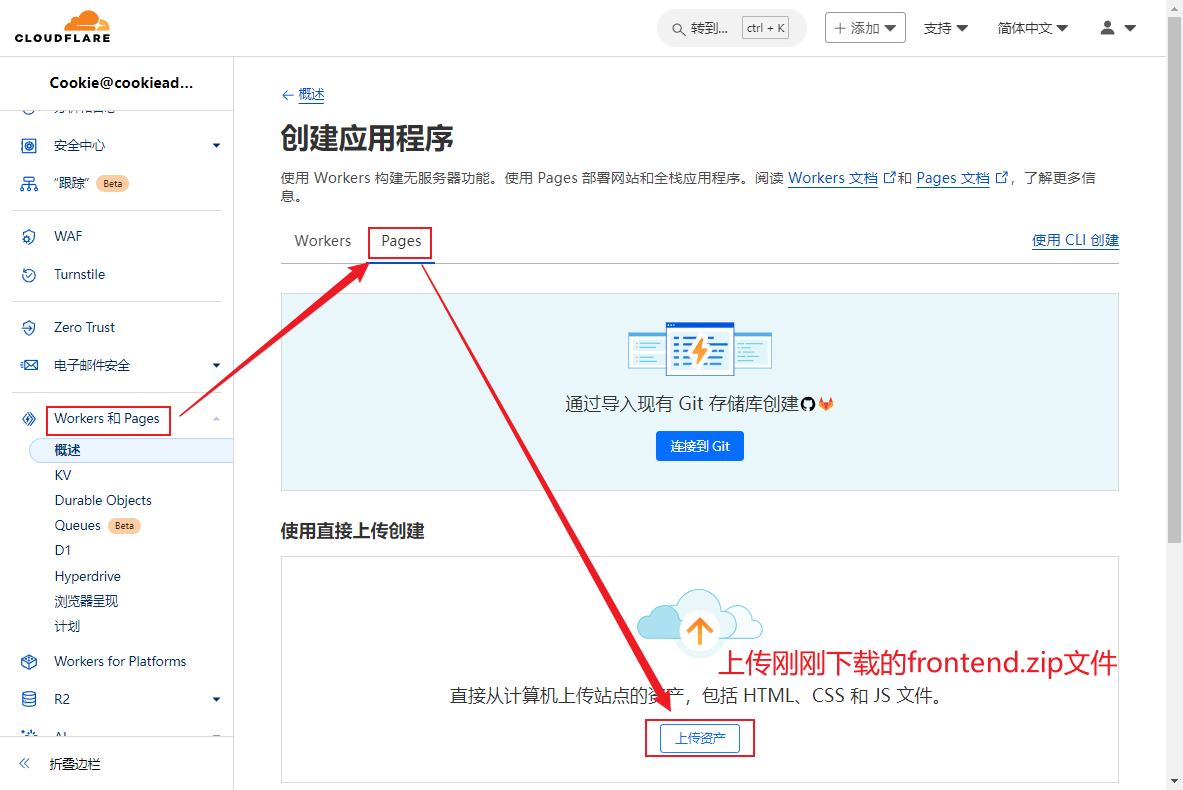Switch to the Workers tab

point(322,241)
